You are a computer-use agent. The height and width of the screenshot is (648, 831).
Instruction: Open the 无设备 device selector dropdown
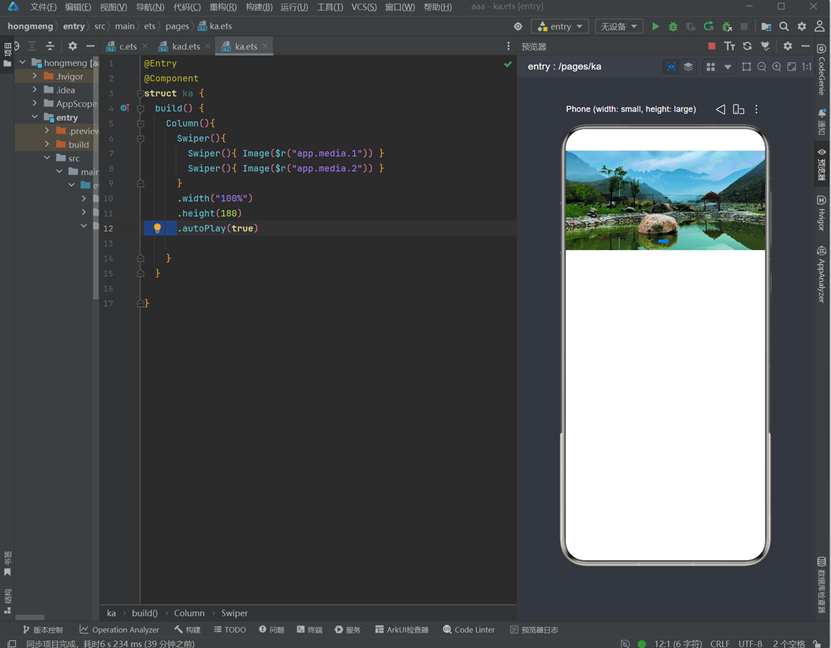619,26
